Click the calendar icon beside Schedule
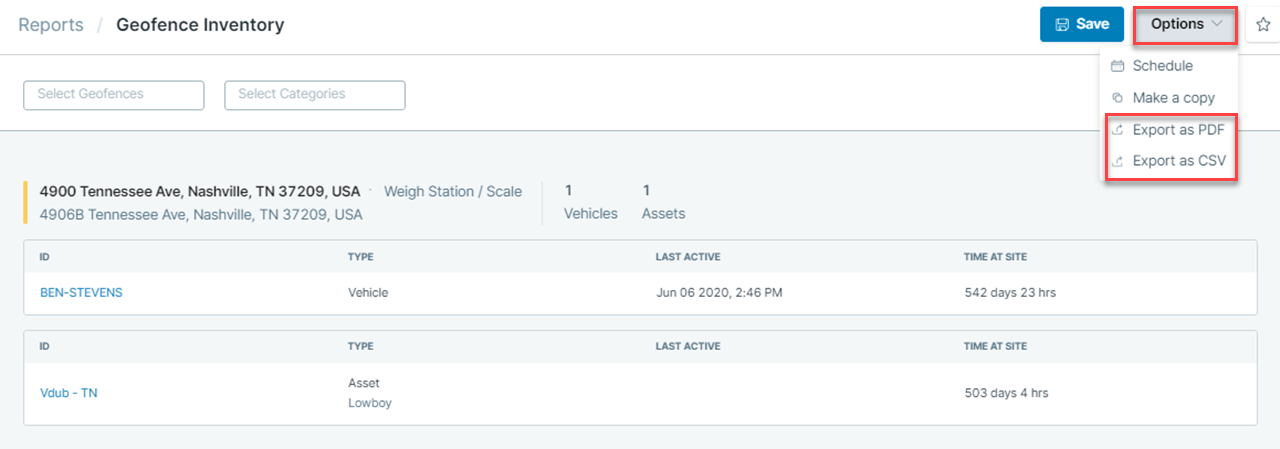The height and width of the screenshot is (449, 1280). [x=1117, y=66]
